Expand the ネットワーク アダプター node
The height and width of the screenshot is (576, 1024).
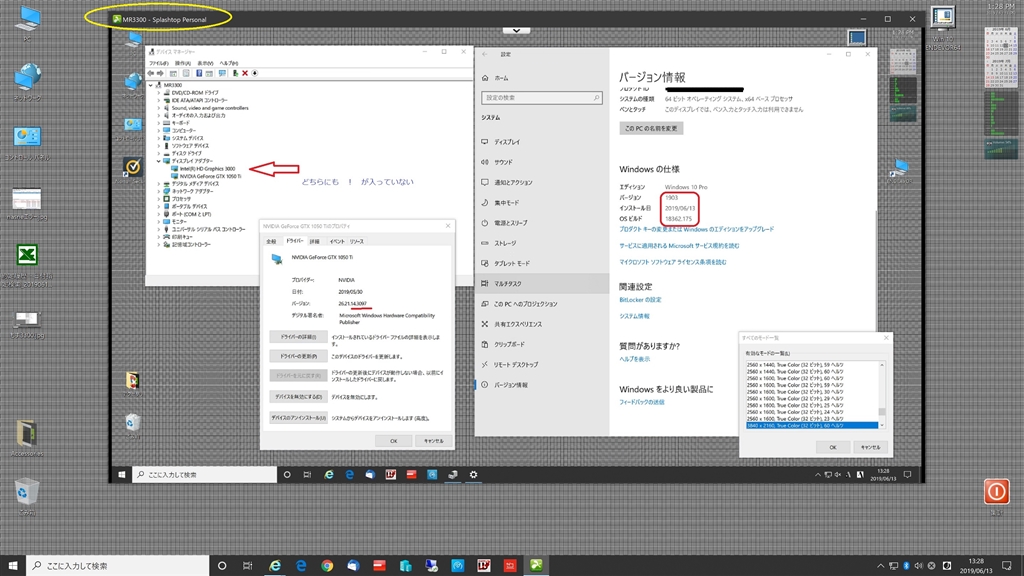click(159, 191)
